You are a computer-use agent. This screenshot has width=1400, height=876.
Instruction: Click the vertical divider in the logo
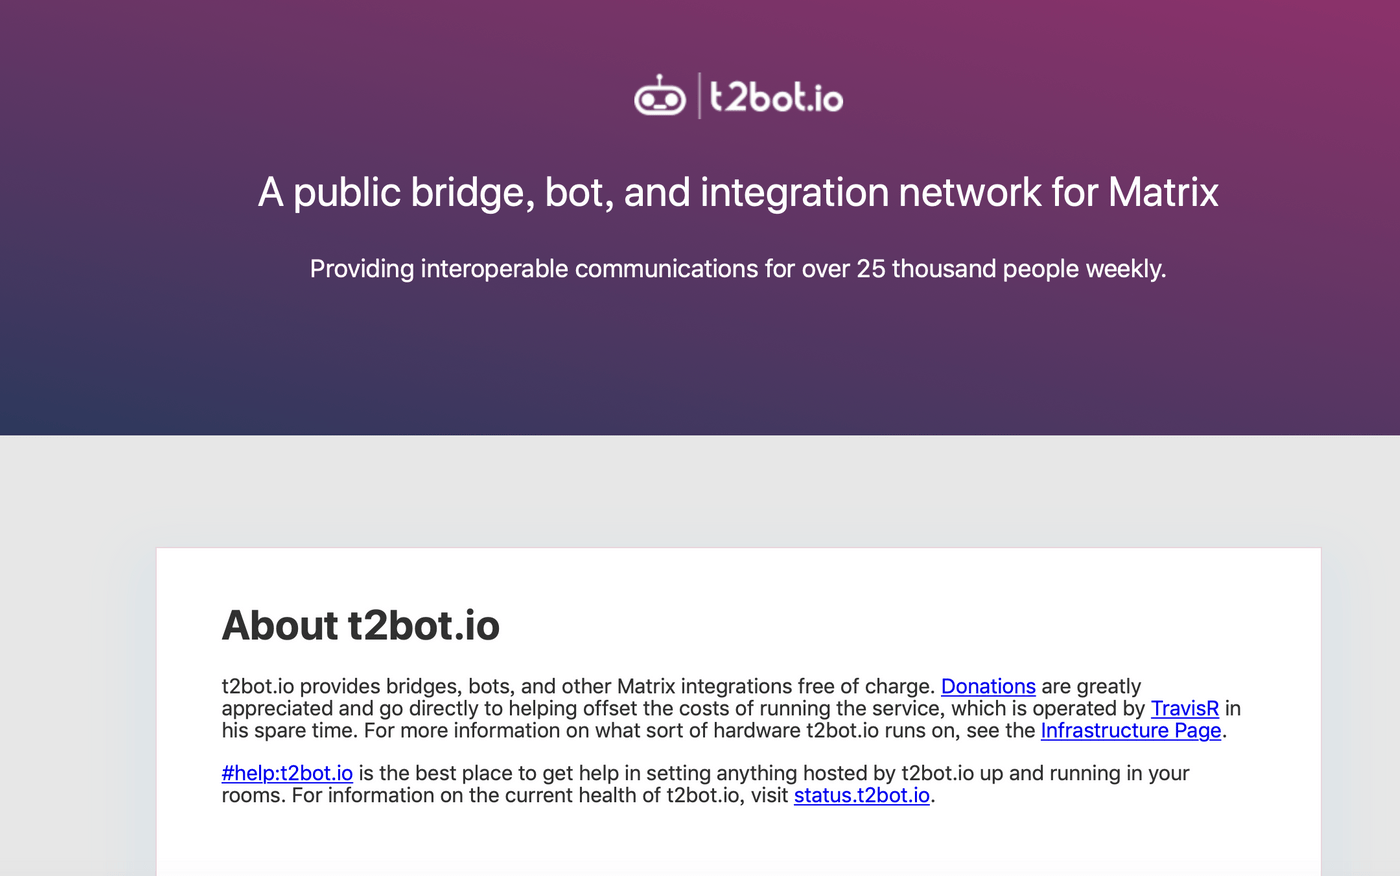[698, 96]
